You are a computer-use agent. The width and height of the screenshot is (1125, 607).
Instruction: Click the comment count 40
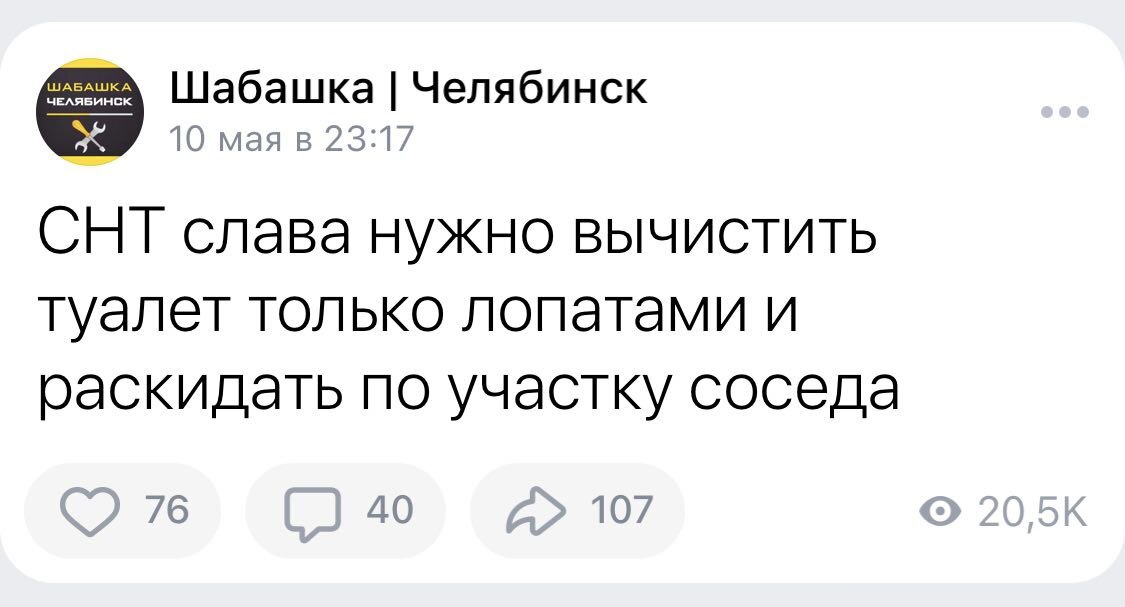[x=390, y=510]
